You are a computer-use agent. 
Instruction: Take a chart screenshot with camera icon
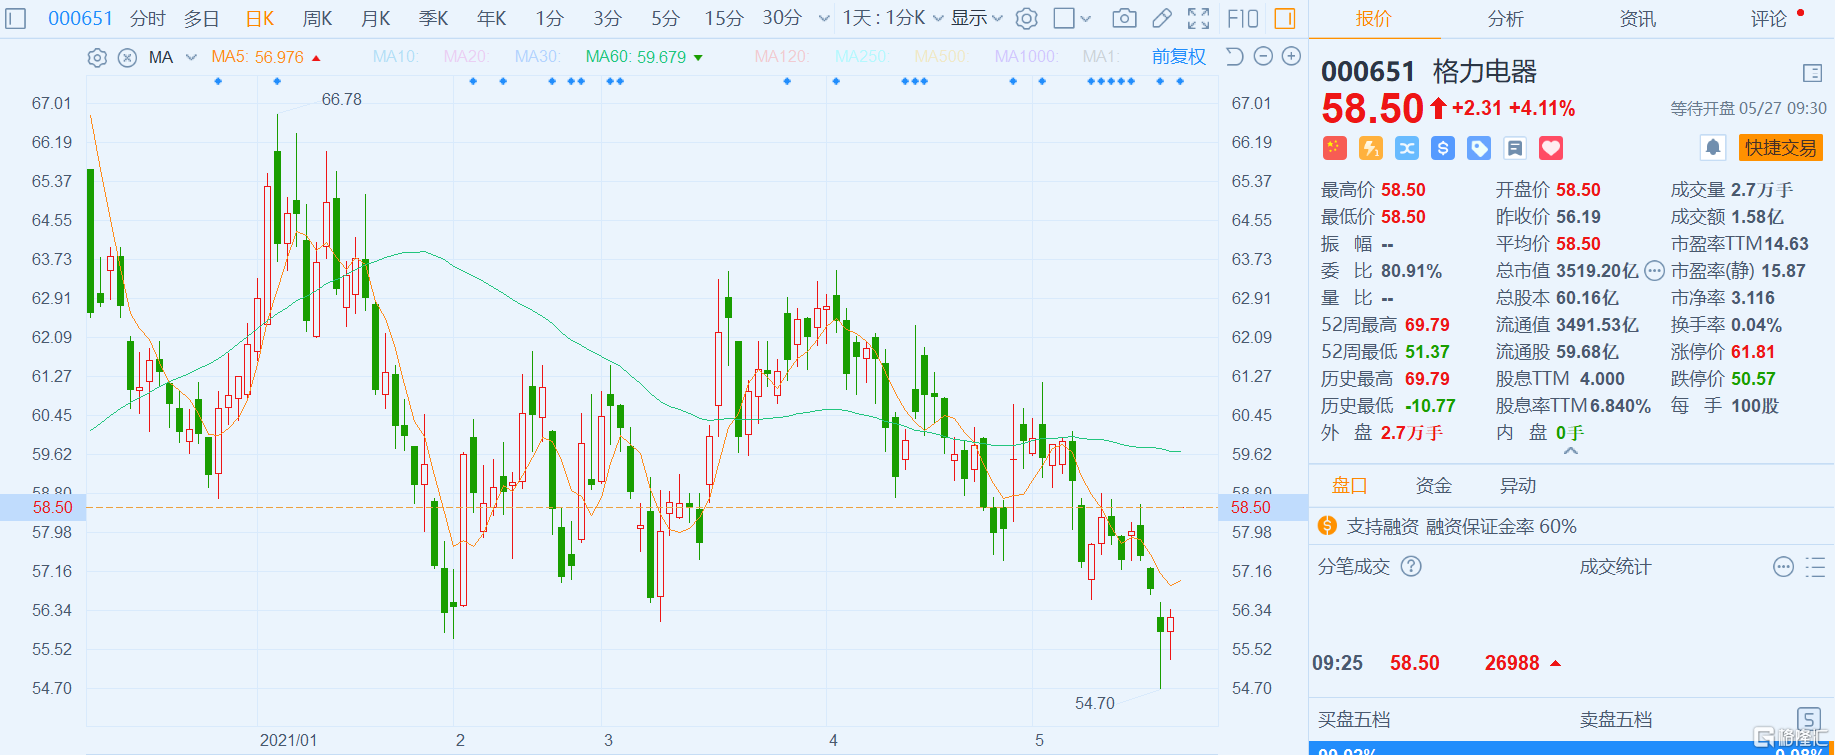(1124, 18)
